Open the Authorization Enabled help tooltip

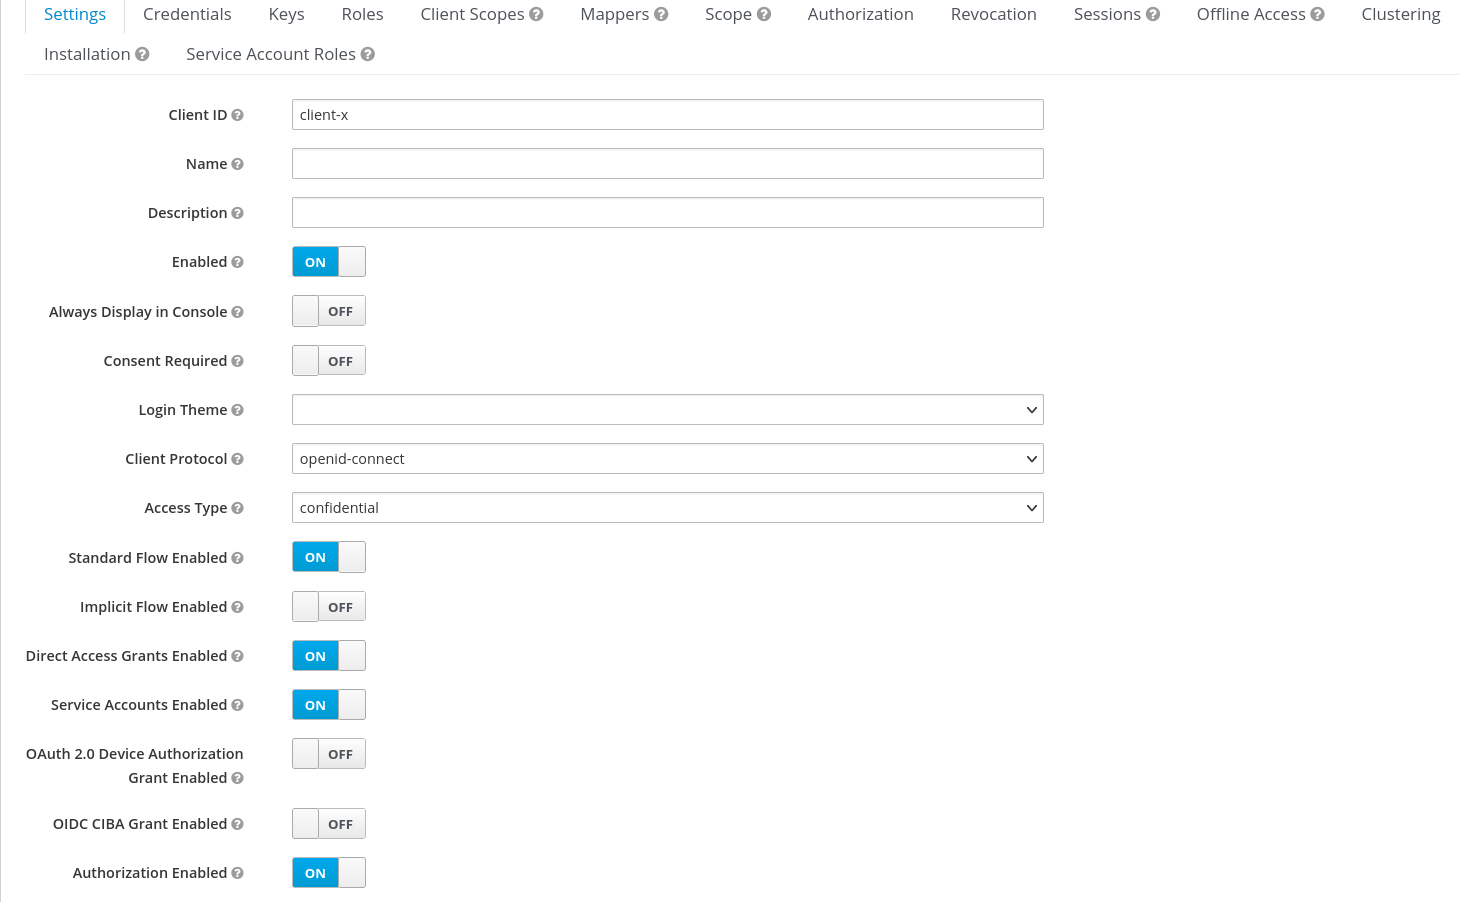tap(239, 872)
